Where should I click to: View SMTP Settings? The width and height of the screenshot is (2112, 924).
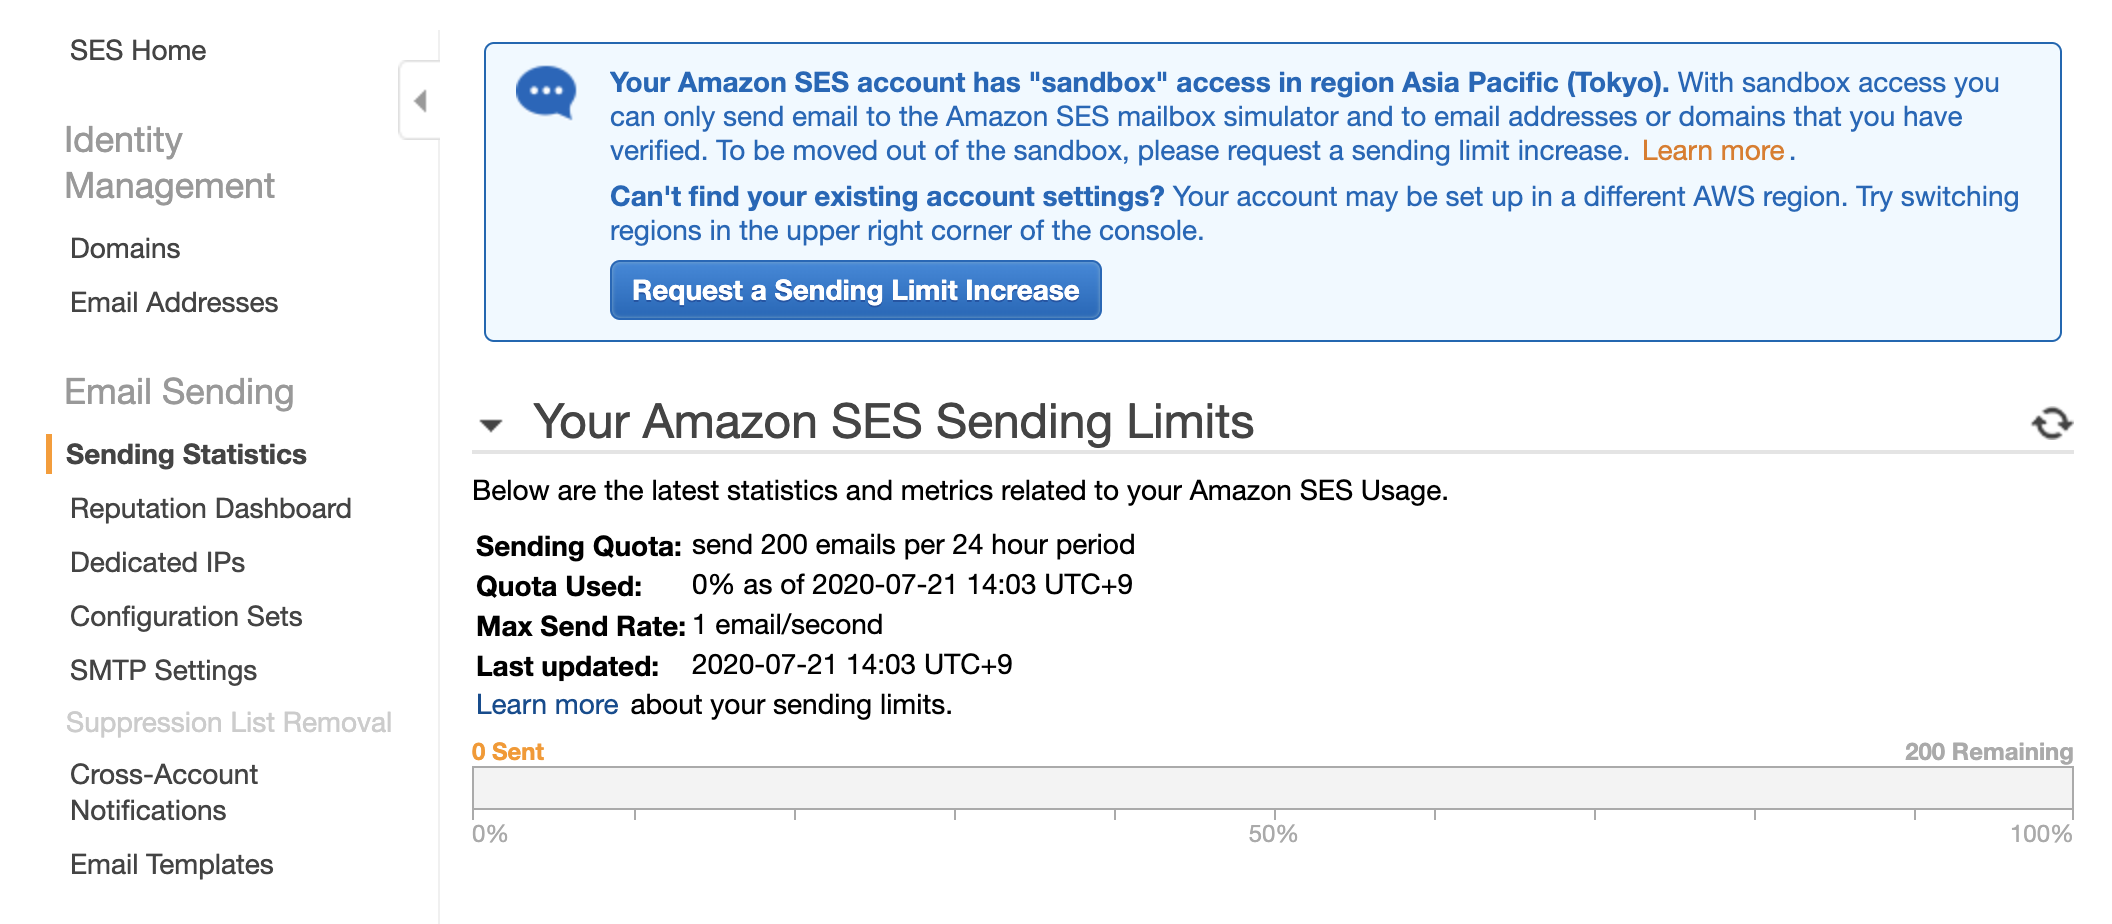163,671
